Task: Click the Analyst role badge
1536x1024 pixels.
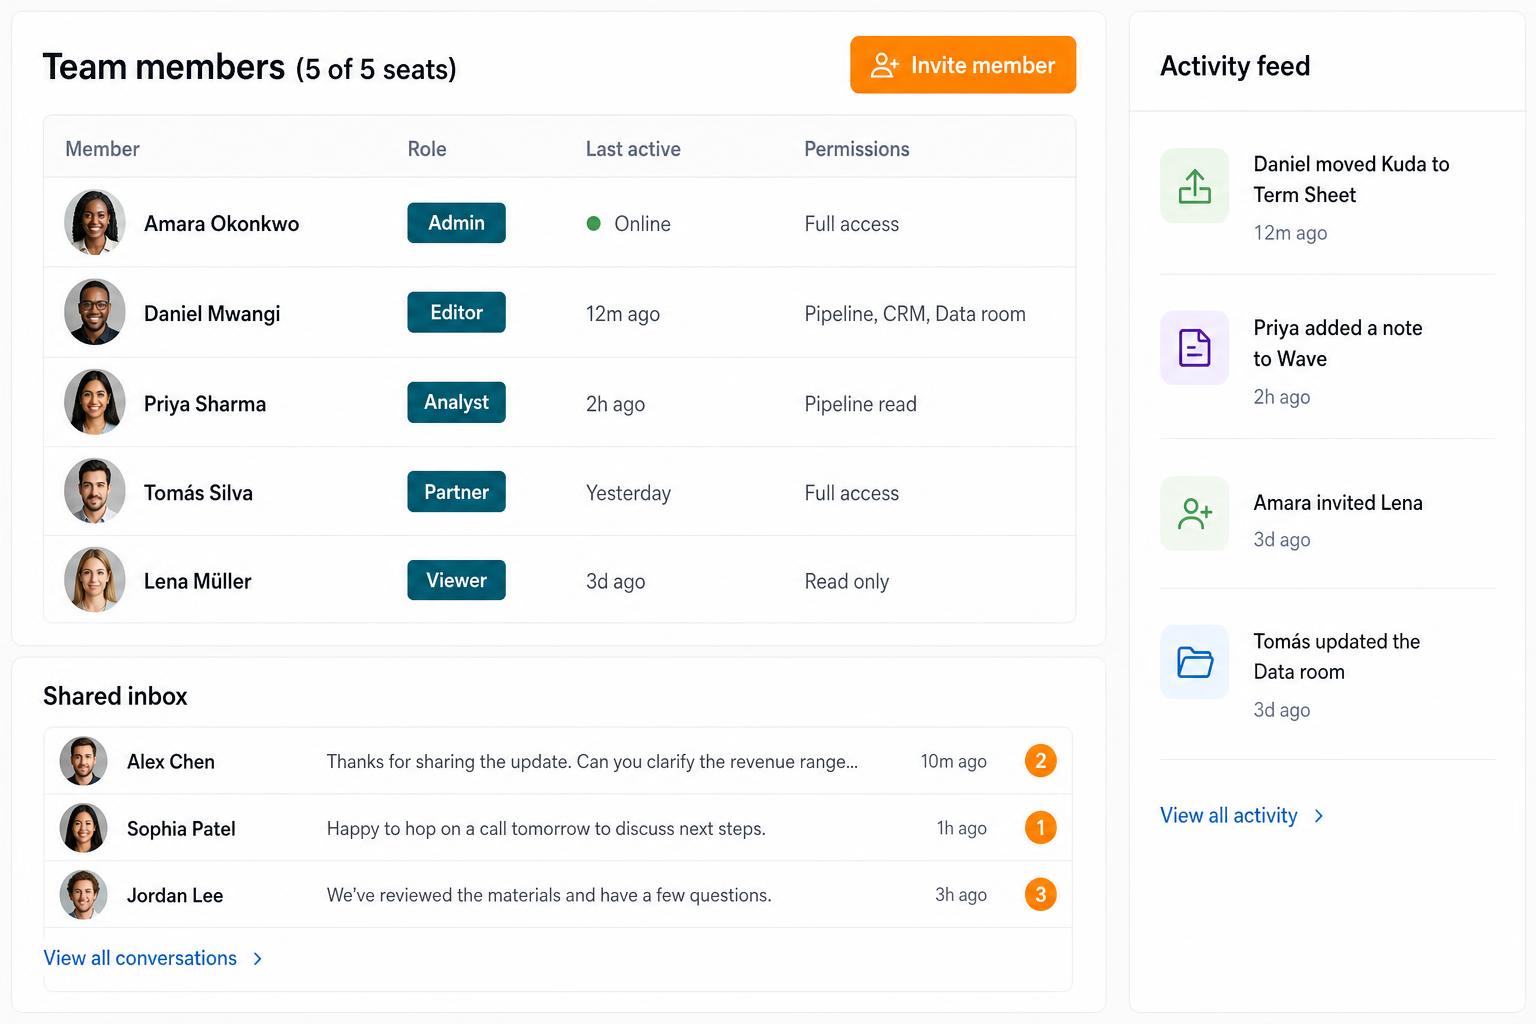Action: tap(456, 402)
